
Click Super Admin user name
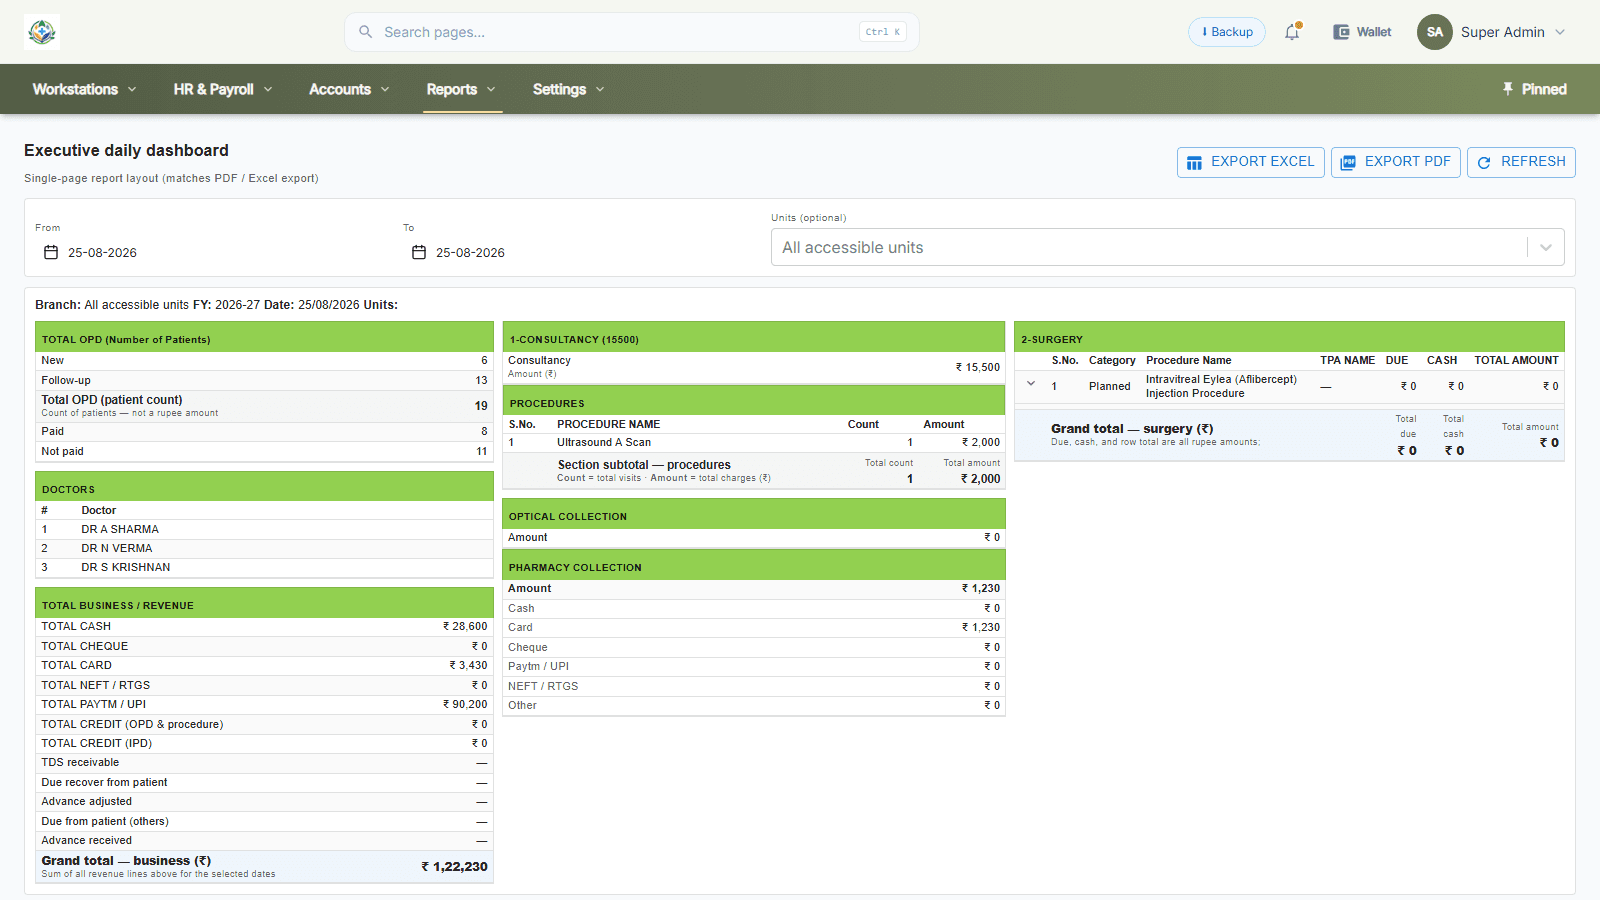1502,32
